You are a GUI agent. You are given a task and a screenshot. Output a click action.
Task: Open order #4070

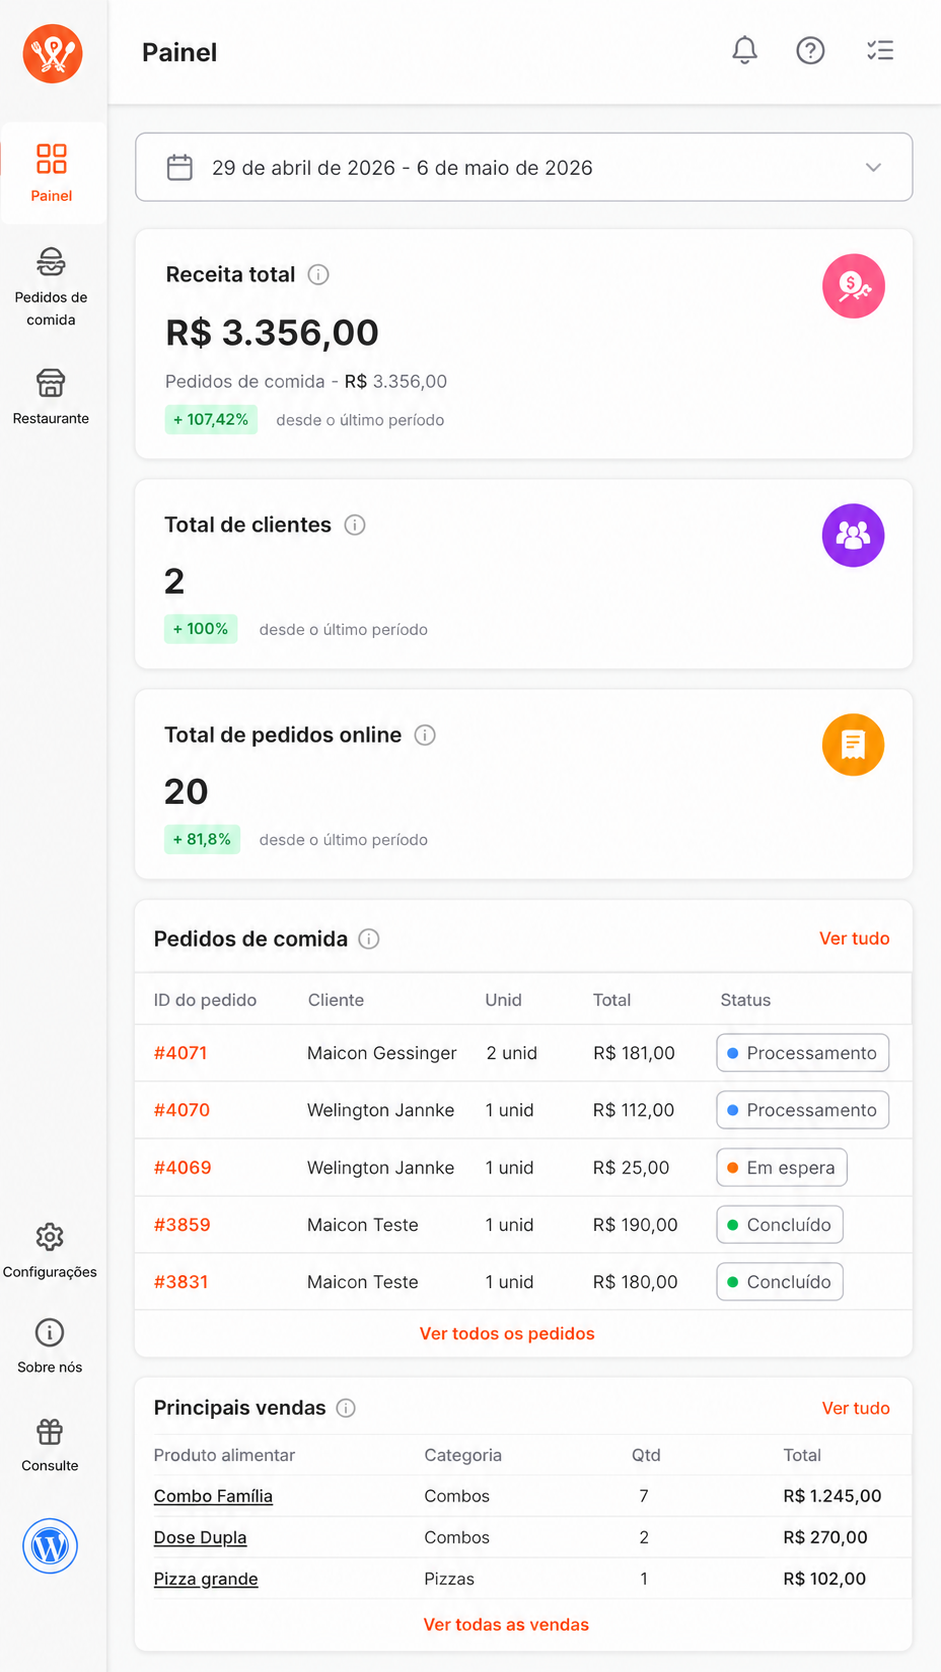tap(181, 1110)
